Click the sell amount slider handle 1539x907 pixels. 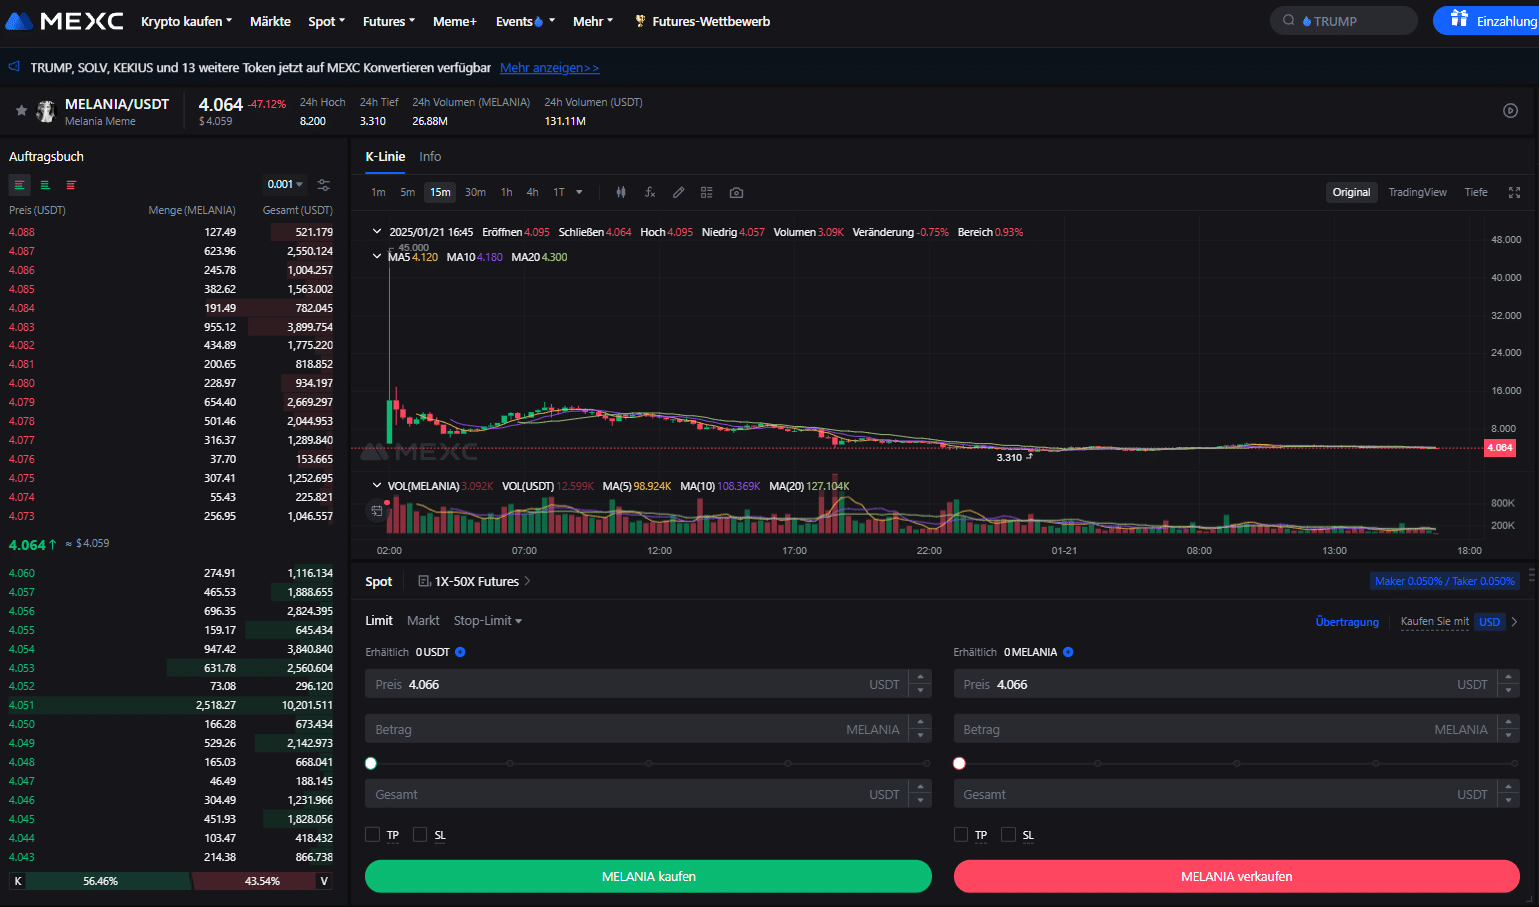click(959, 763)
